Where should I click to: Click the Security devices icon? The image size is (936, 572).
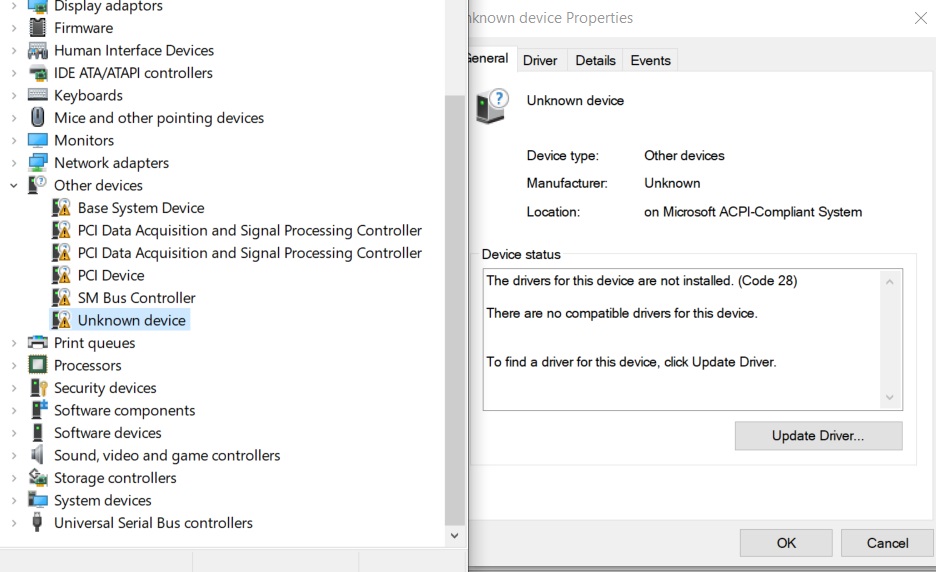38,388
